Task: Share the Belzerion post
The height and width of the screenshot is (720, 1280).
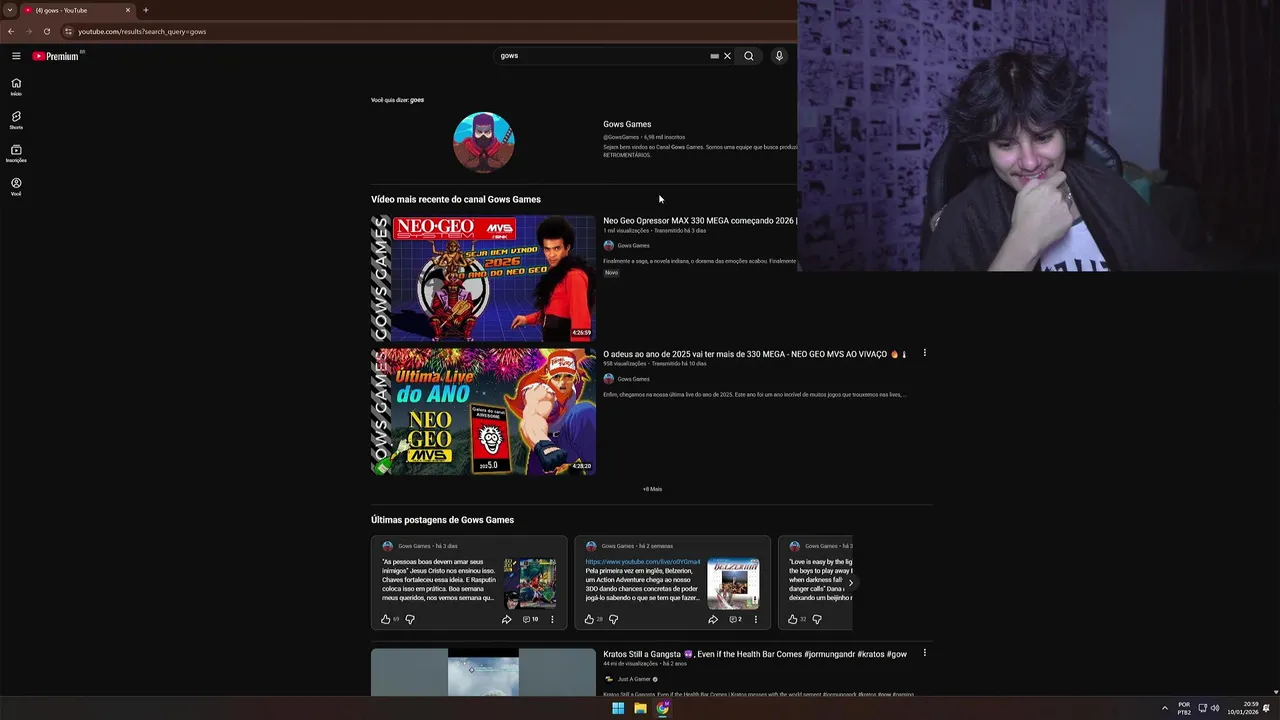Action: (x=713, y=619)
